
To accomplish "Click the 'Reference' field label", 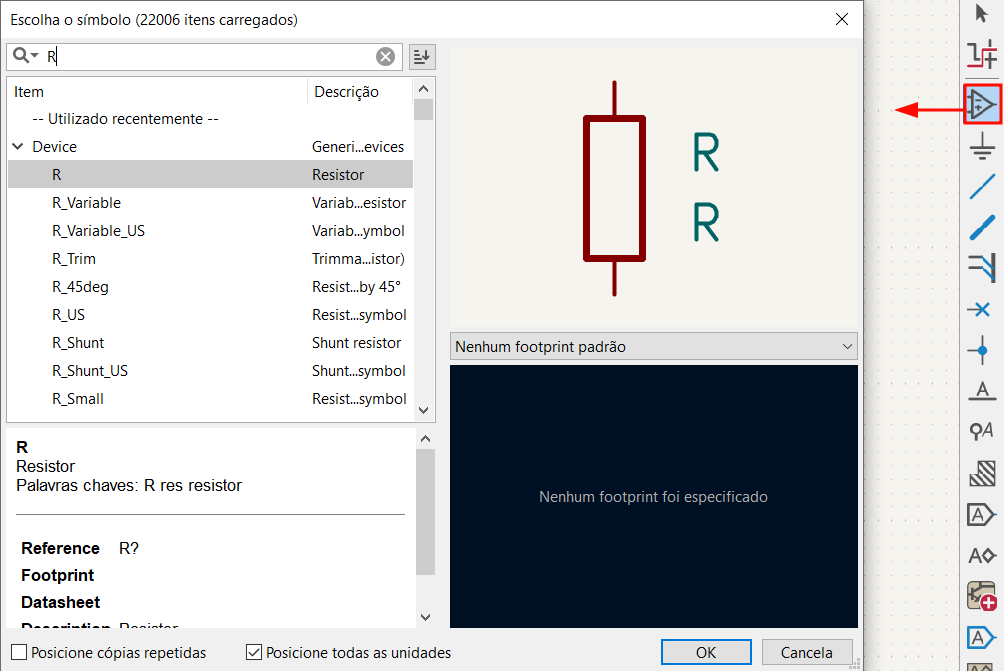I will [x=60, y=548].
